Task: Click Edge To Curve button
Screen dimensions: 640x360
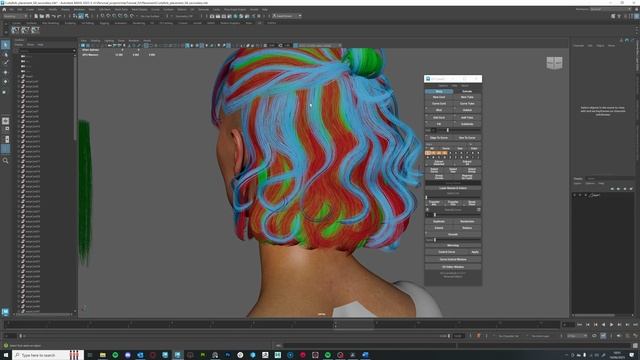Action: pyautogui.click(x=439, y=138)
